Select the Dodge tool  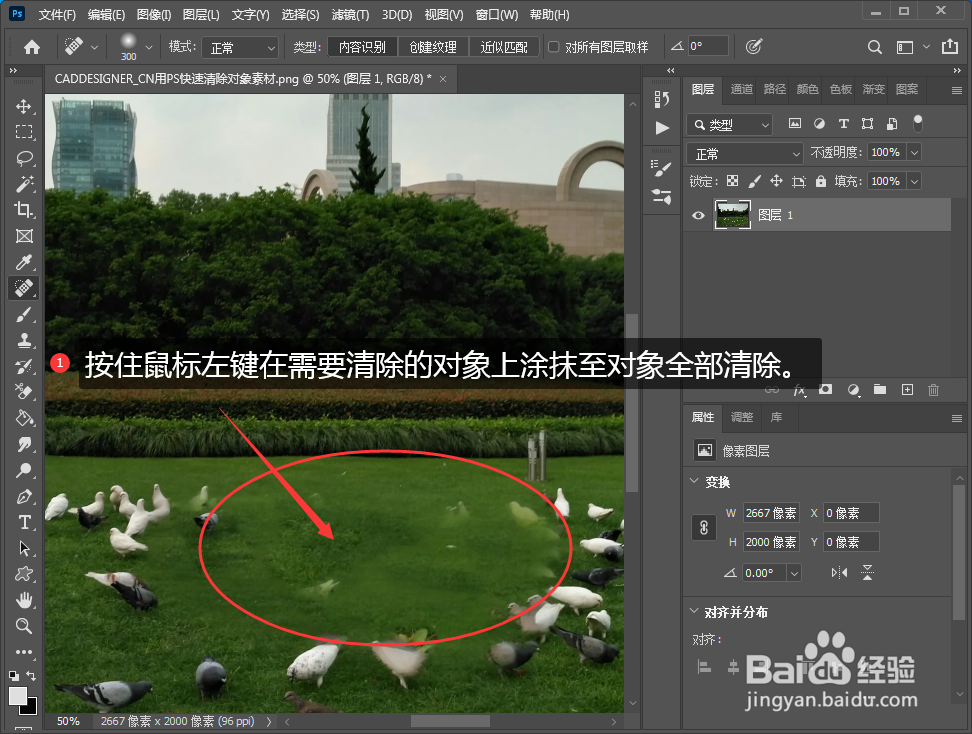coord(24,471)
